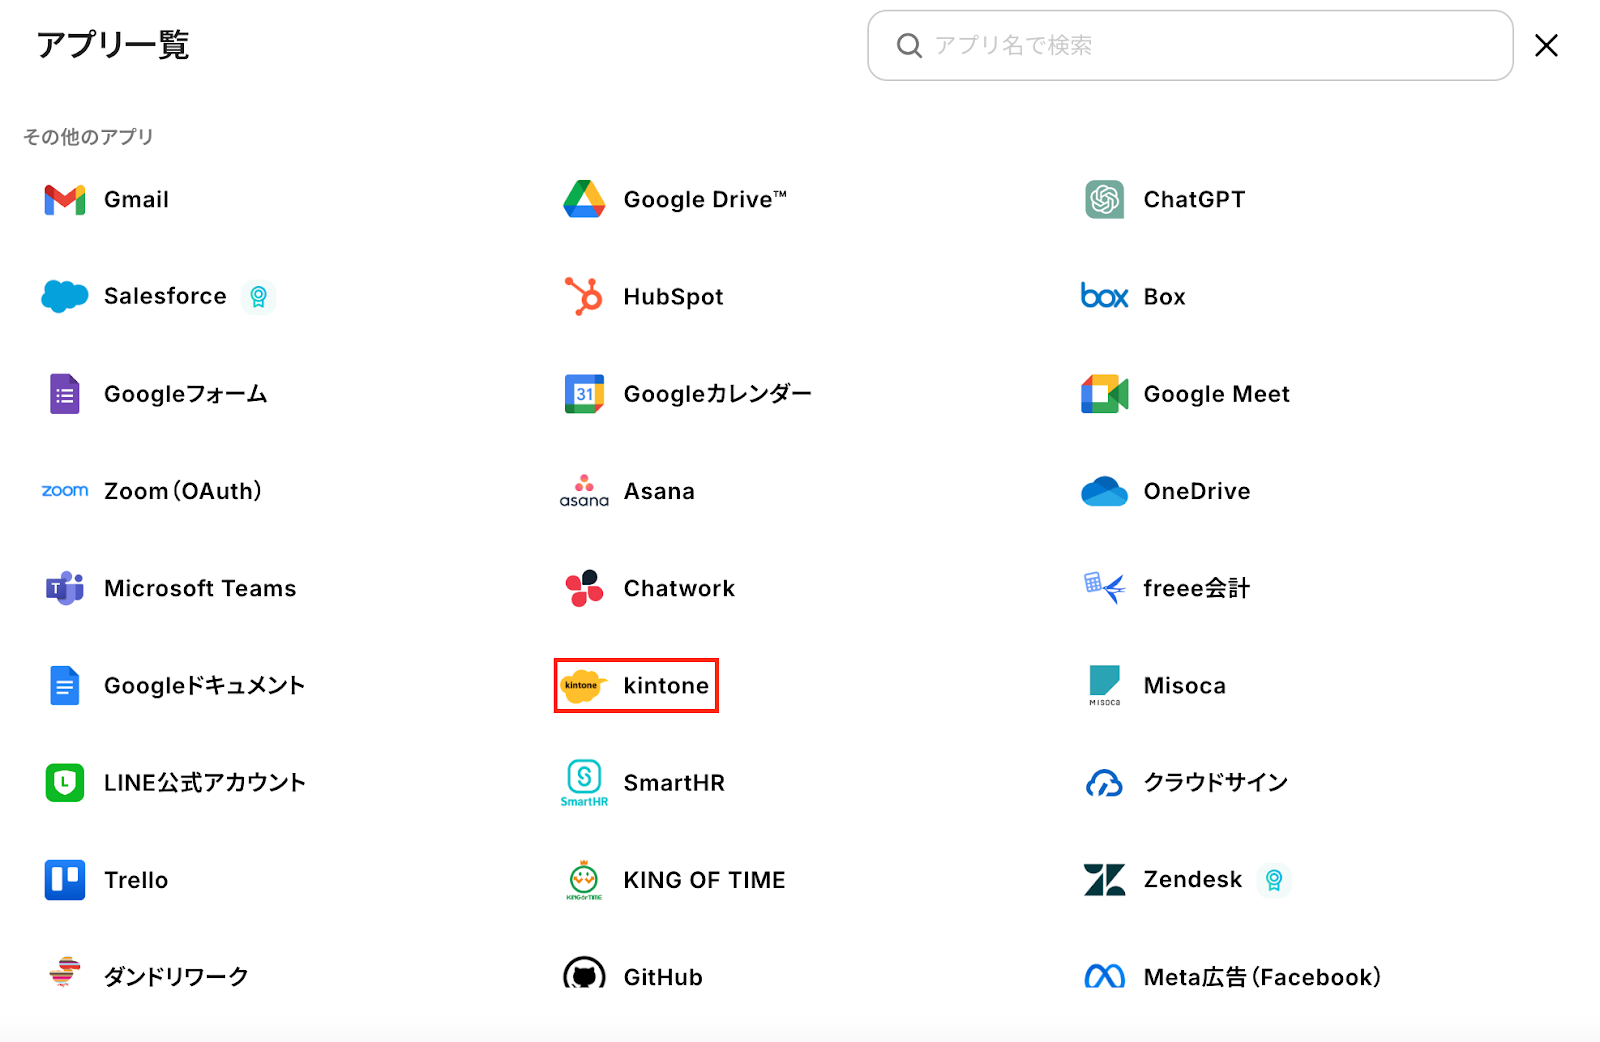
Task: Choose the Chatwork app entry
Action: click(678, 588)
